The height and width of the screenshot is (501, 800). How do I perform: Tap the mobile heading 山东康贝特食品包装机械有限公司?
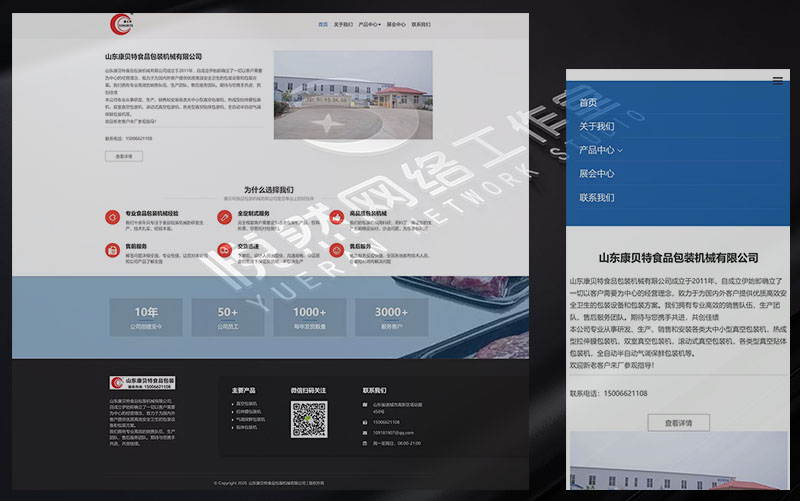click(x=679, y=258)
